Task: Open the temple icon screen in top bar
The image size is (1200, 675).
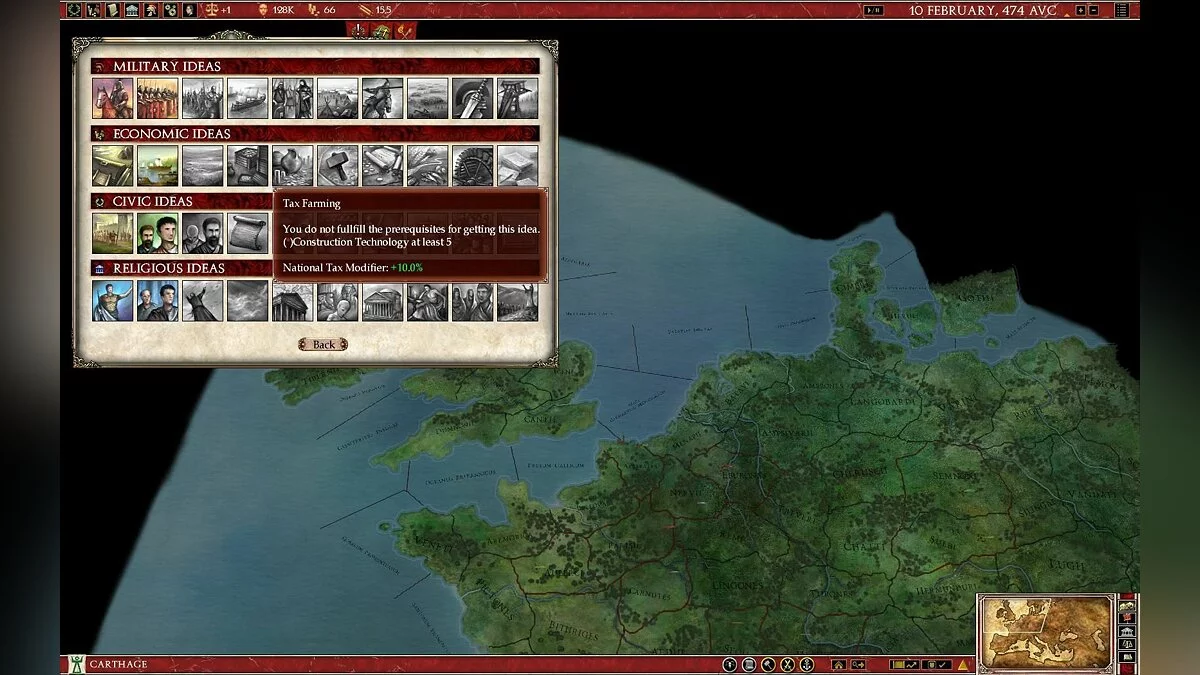Action: pyautogui.click(x=132, y=10)
